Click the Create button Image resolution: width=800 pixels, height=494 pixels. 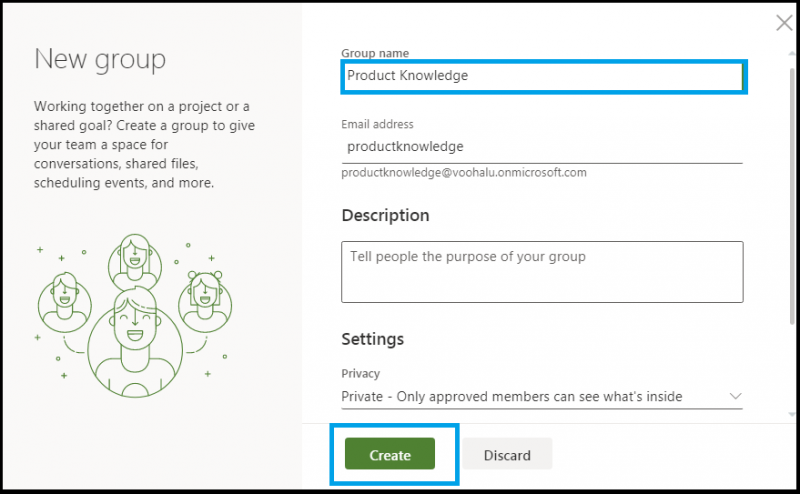point(390,455)
